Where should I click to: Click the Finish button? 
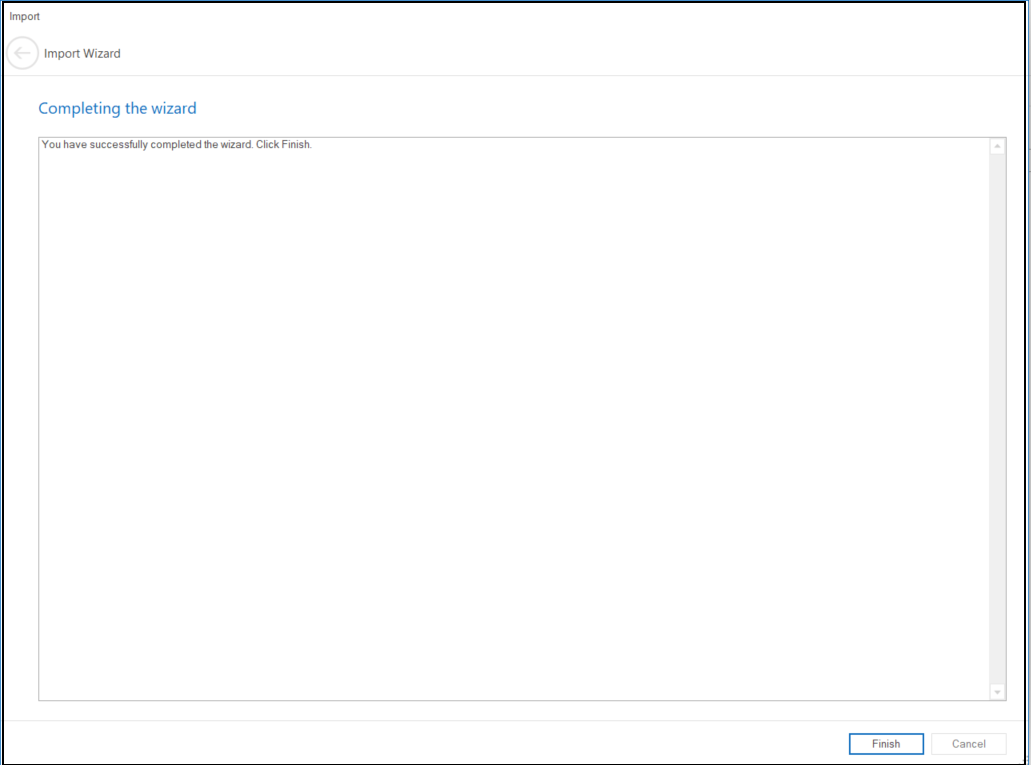click(x=885, y=744)
